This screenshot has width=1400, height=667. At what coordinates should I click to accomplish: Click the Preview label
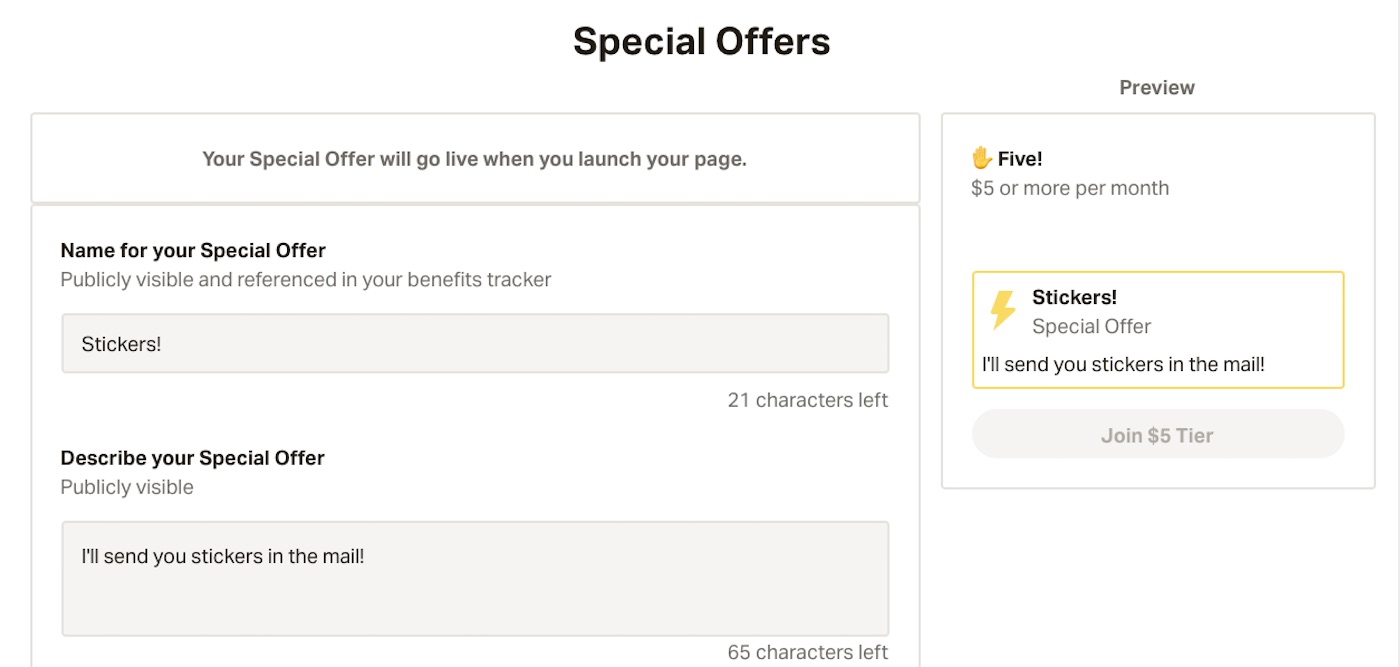[x=1157, y=88]
